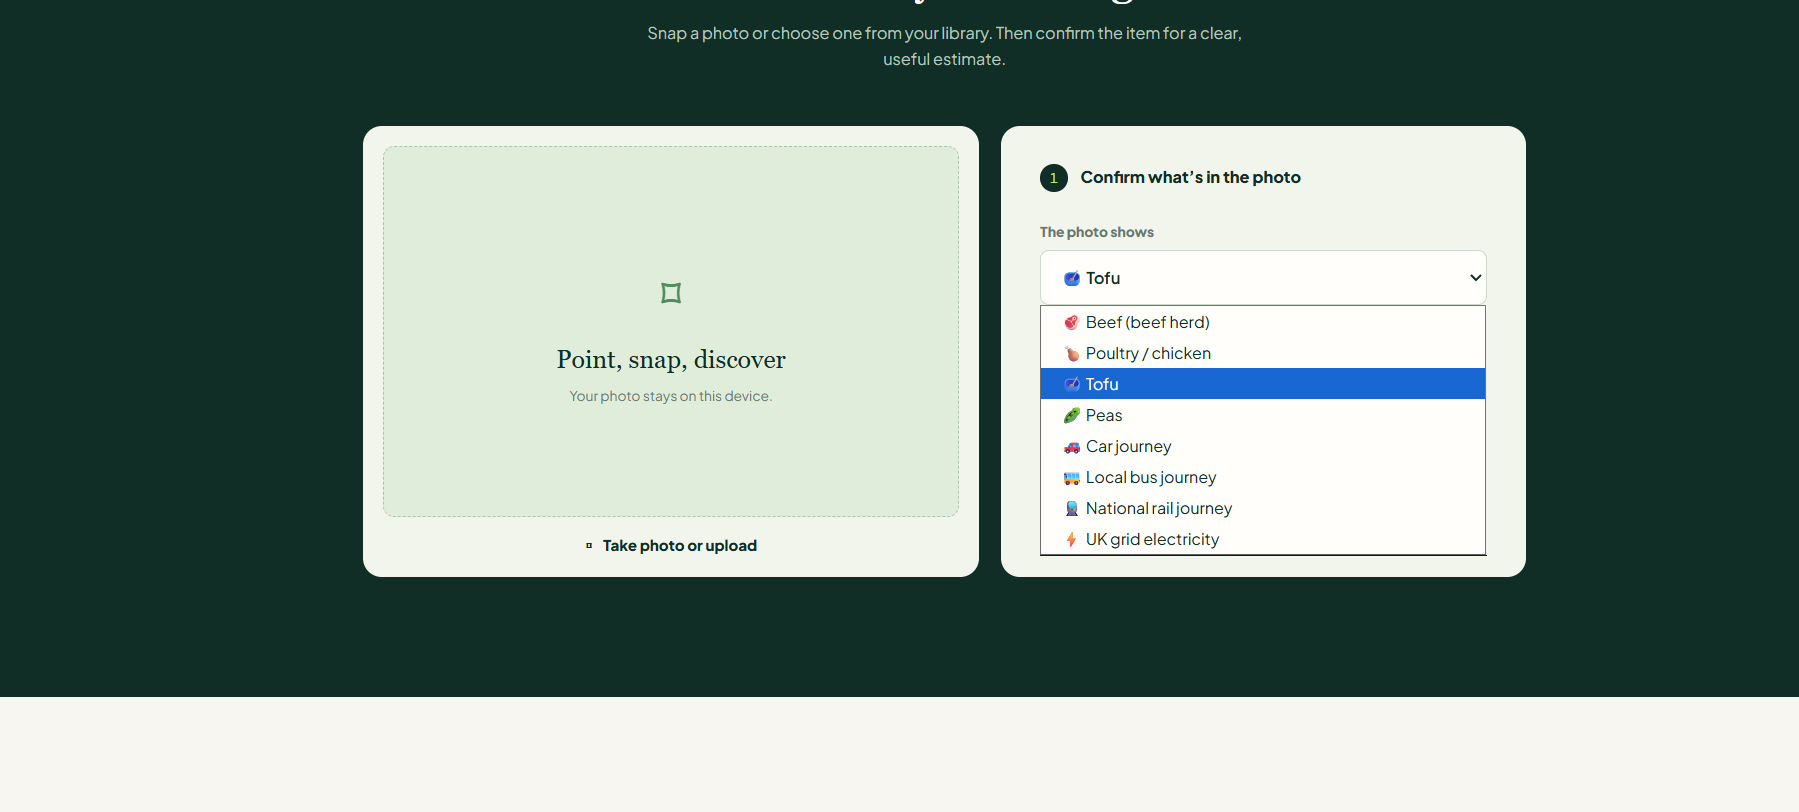Click the pea pod icon

[1071, 415]
